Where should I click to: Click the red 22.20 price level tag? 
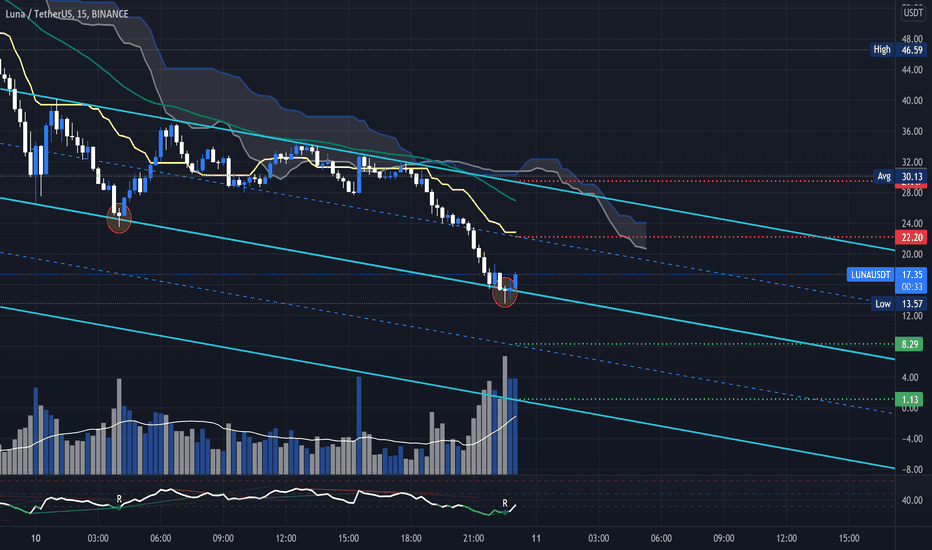pos(912,237)
